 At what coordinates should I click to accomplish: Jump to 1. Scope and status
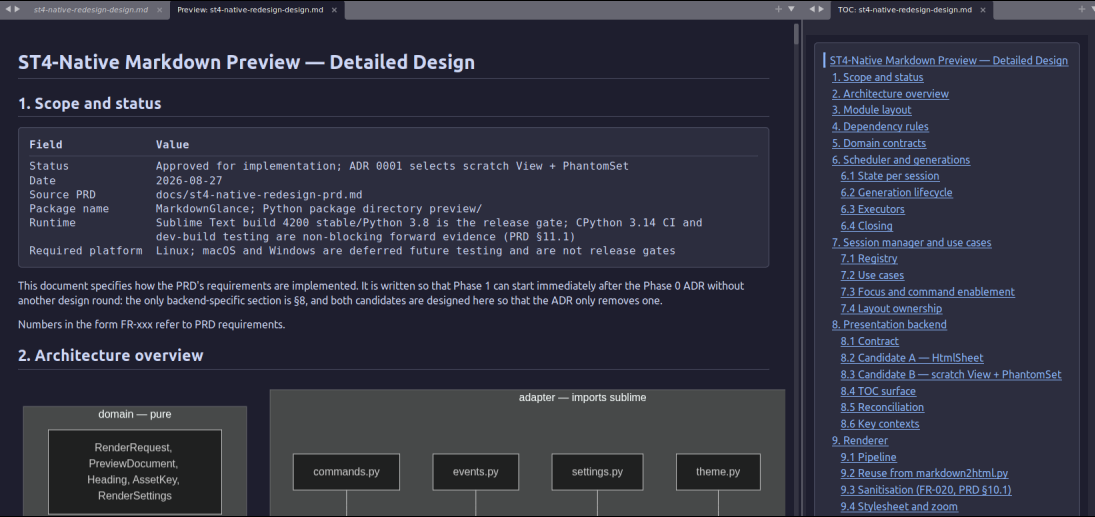(x=878, y=78)
